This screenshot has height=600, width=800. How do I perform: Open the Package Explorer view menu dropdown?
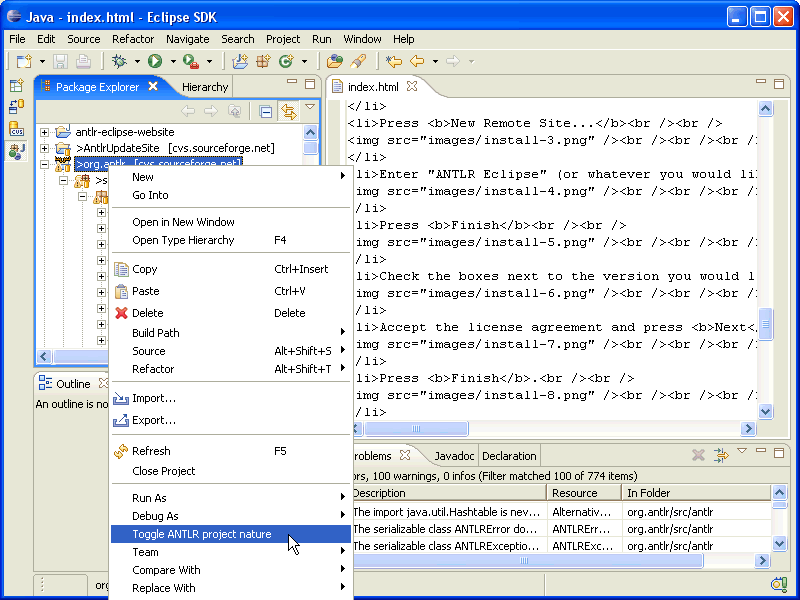pyautogui.click(x=310, y=108)
